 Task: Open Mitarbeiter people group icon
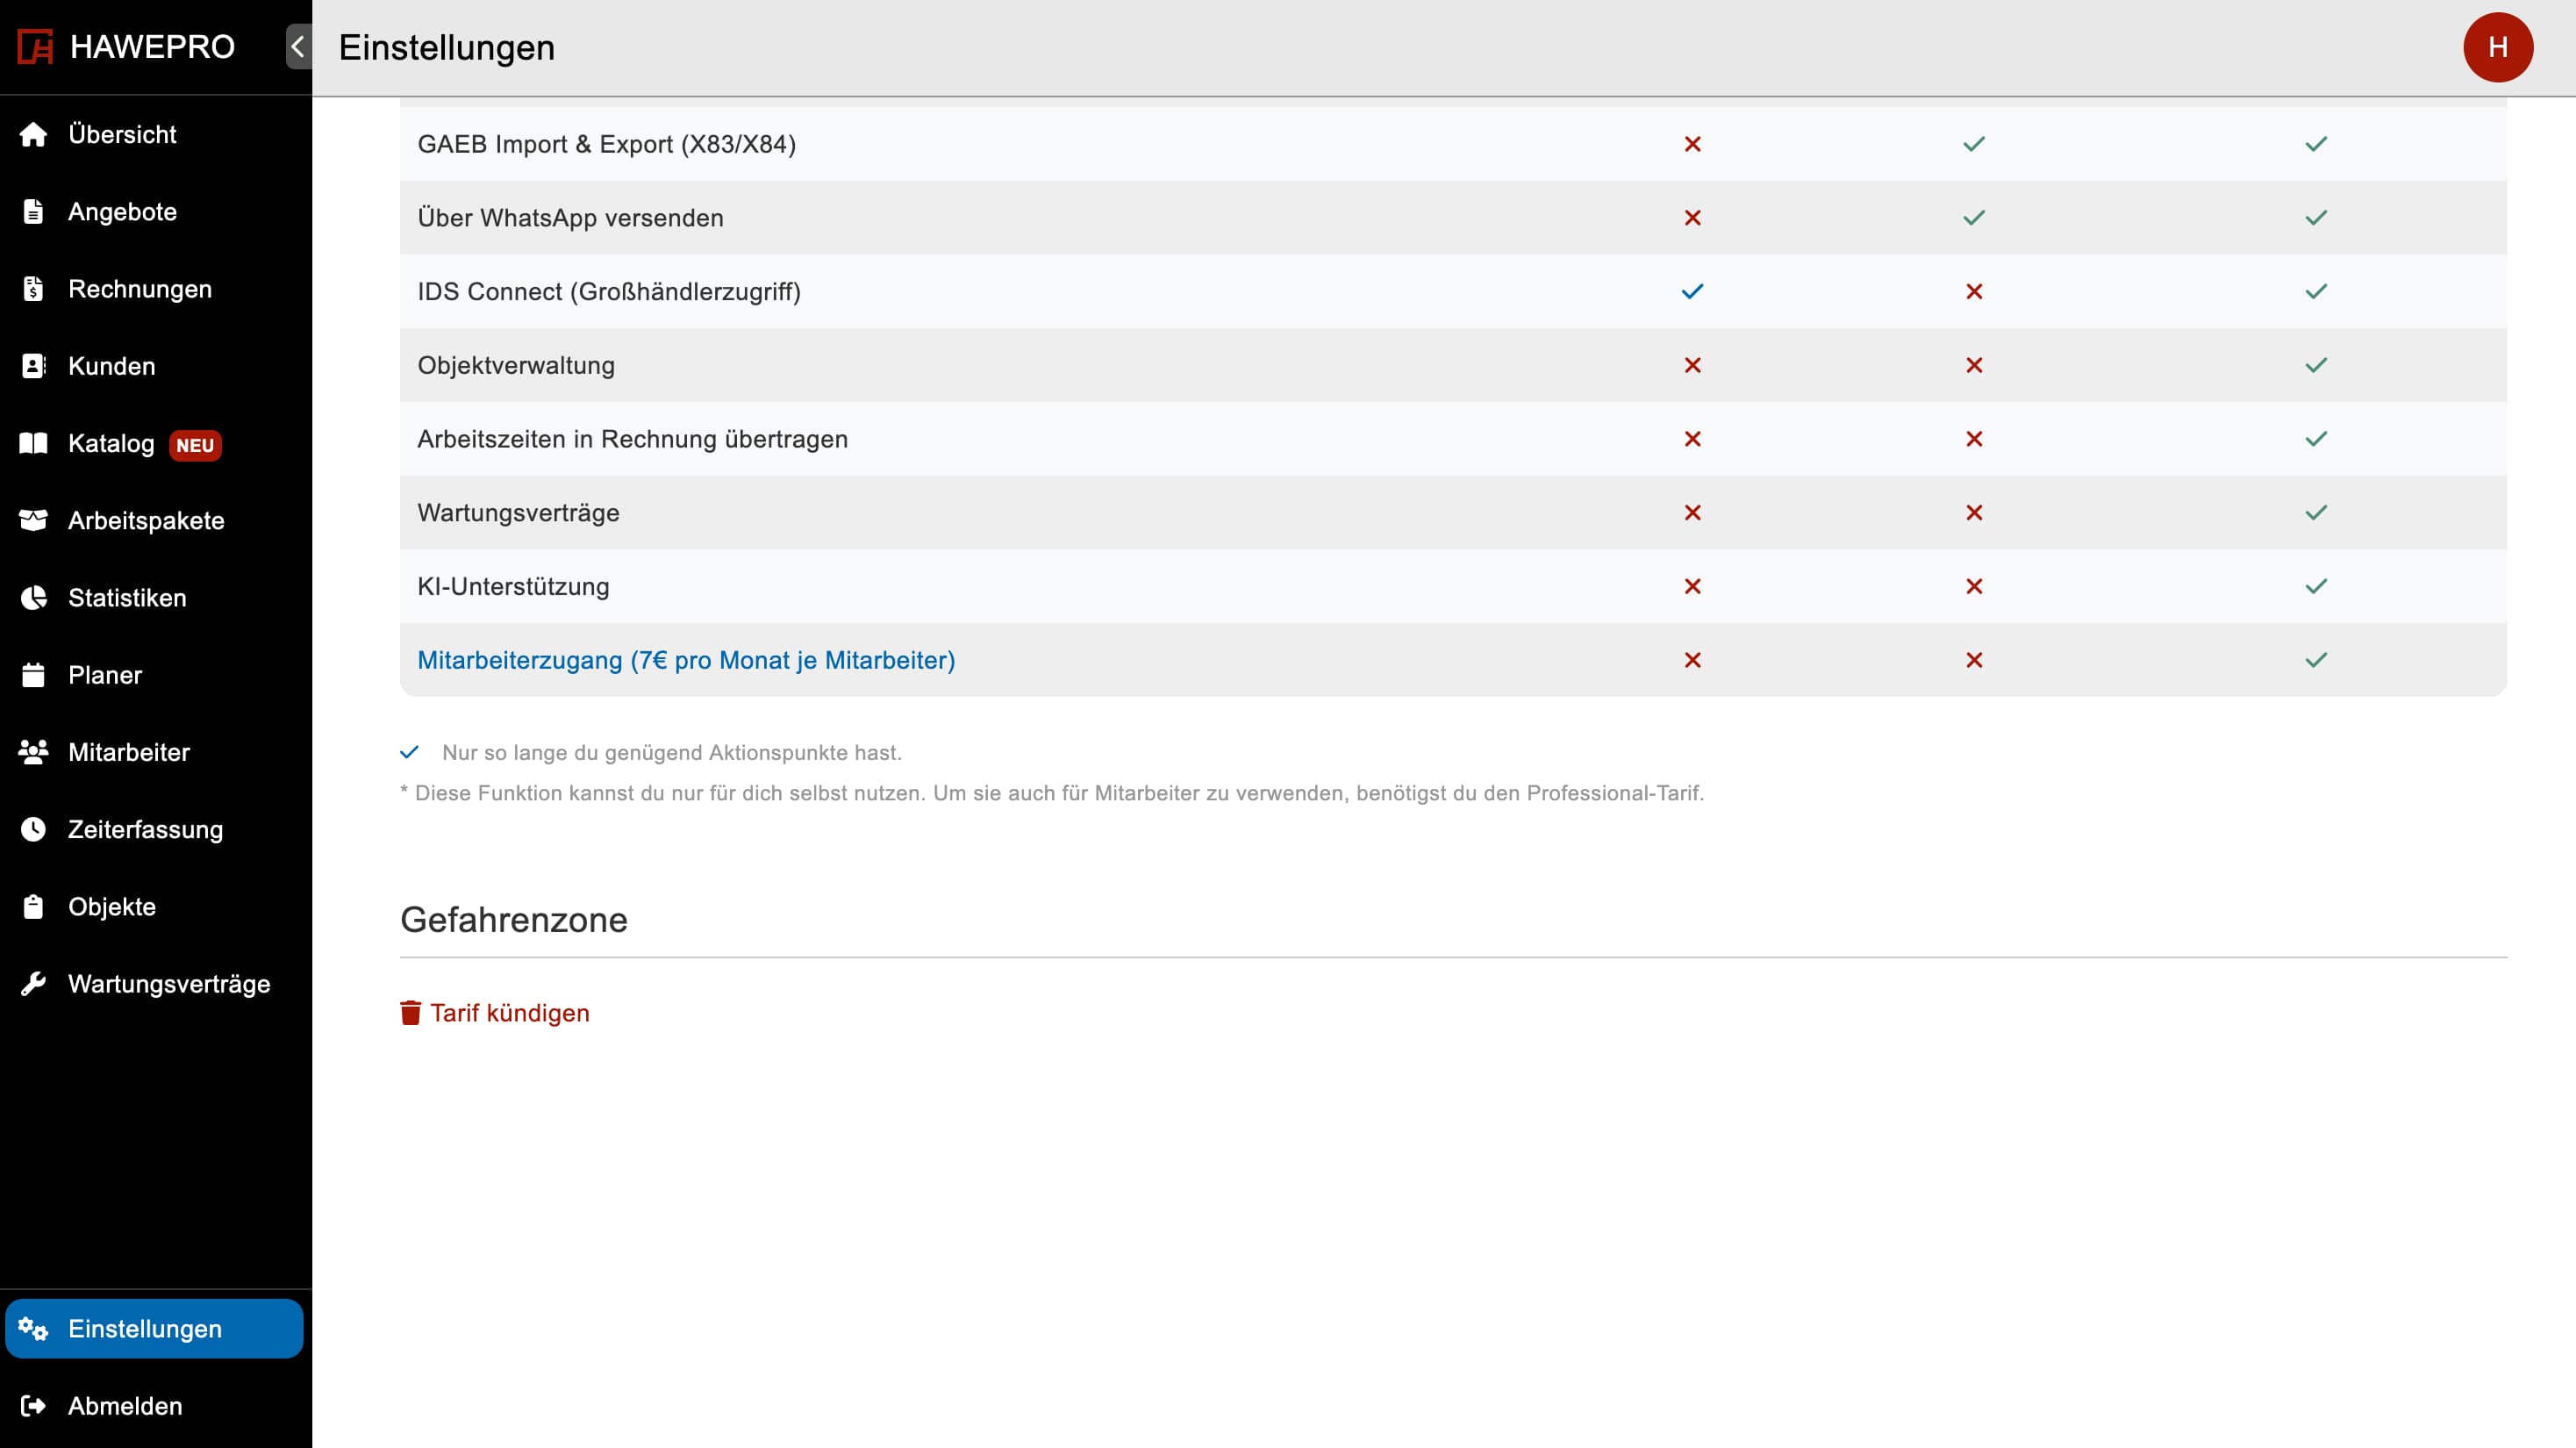tap(33, 752)
